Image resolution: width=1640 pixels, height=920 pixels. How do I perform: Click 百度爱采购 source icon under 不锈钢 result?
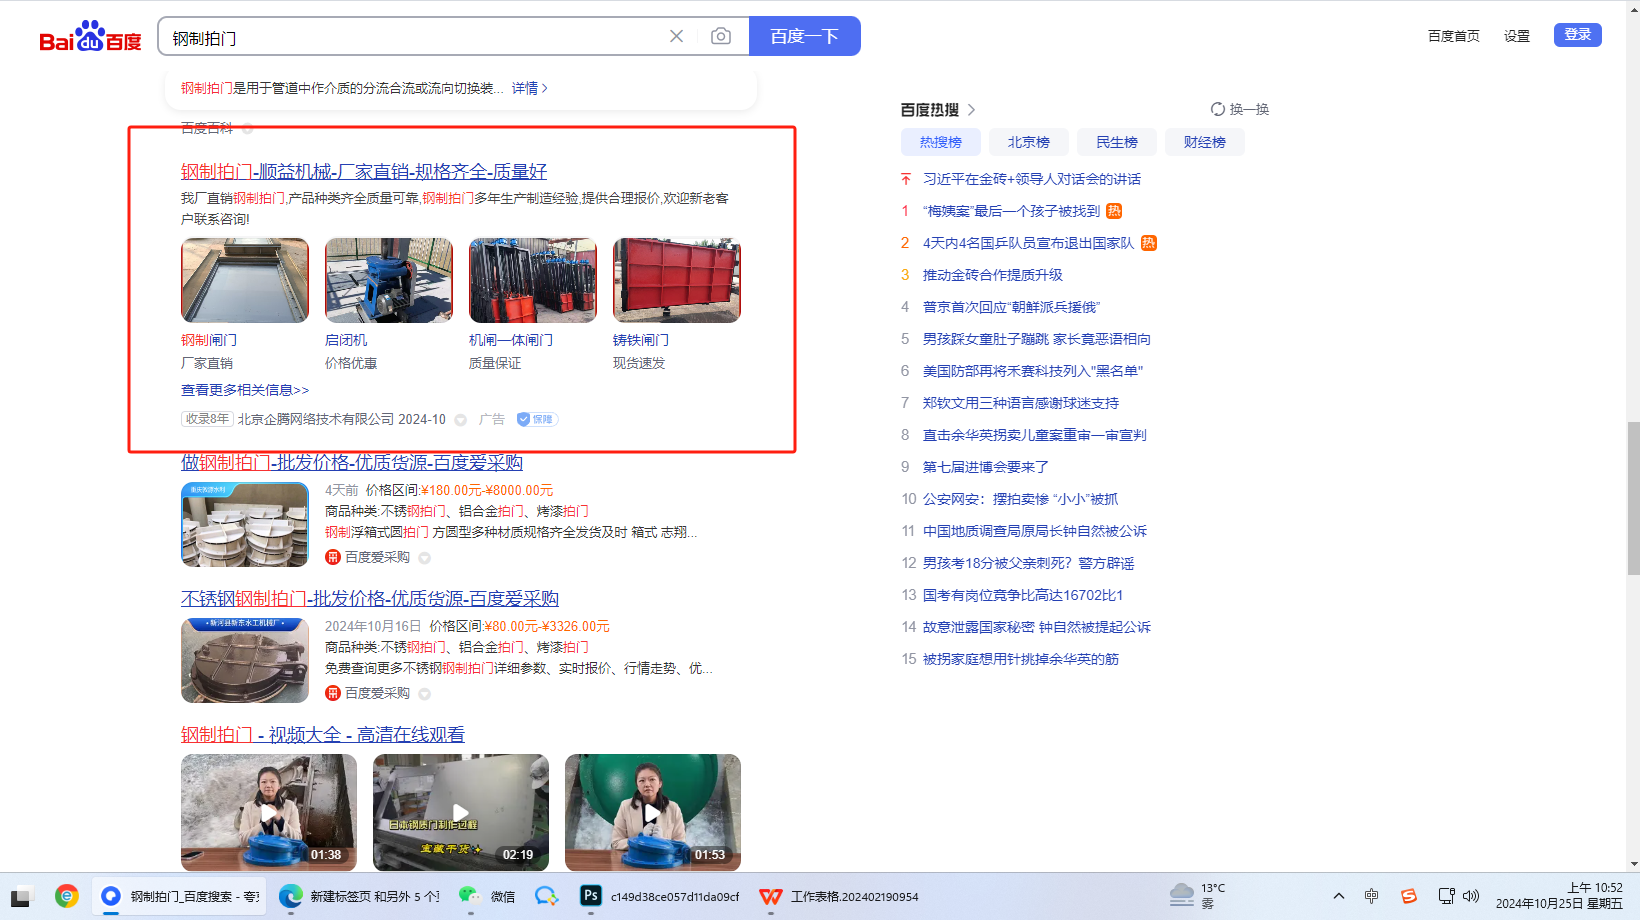[x=333, y=693]
